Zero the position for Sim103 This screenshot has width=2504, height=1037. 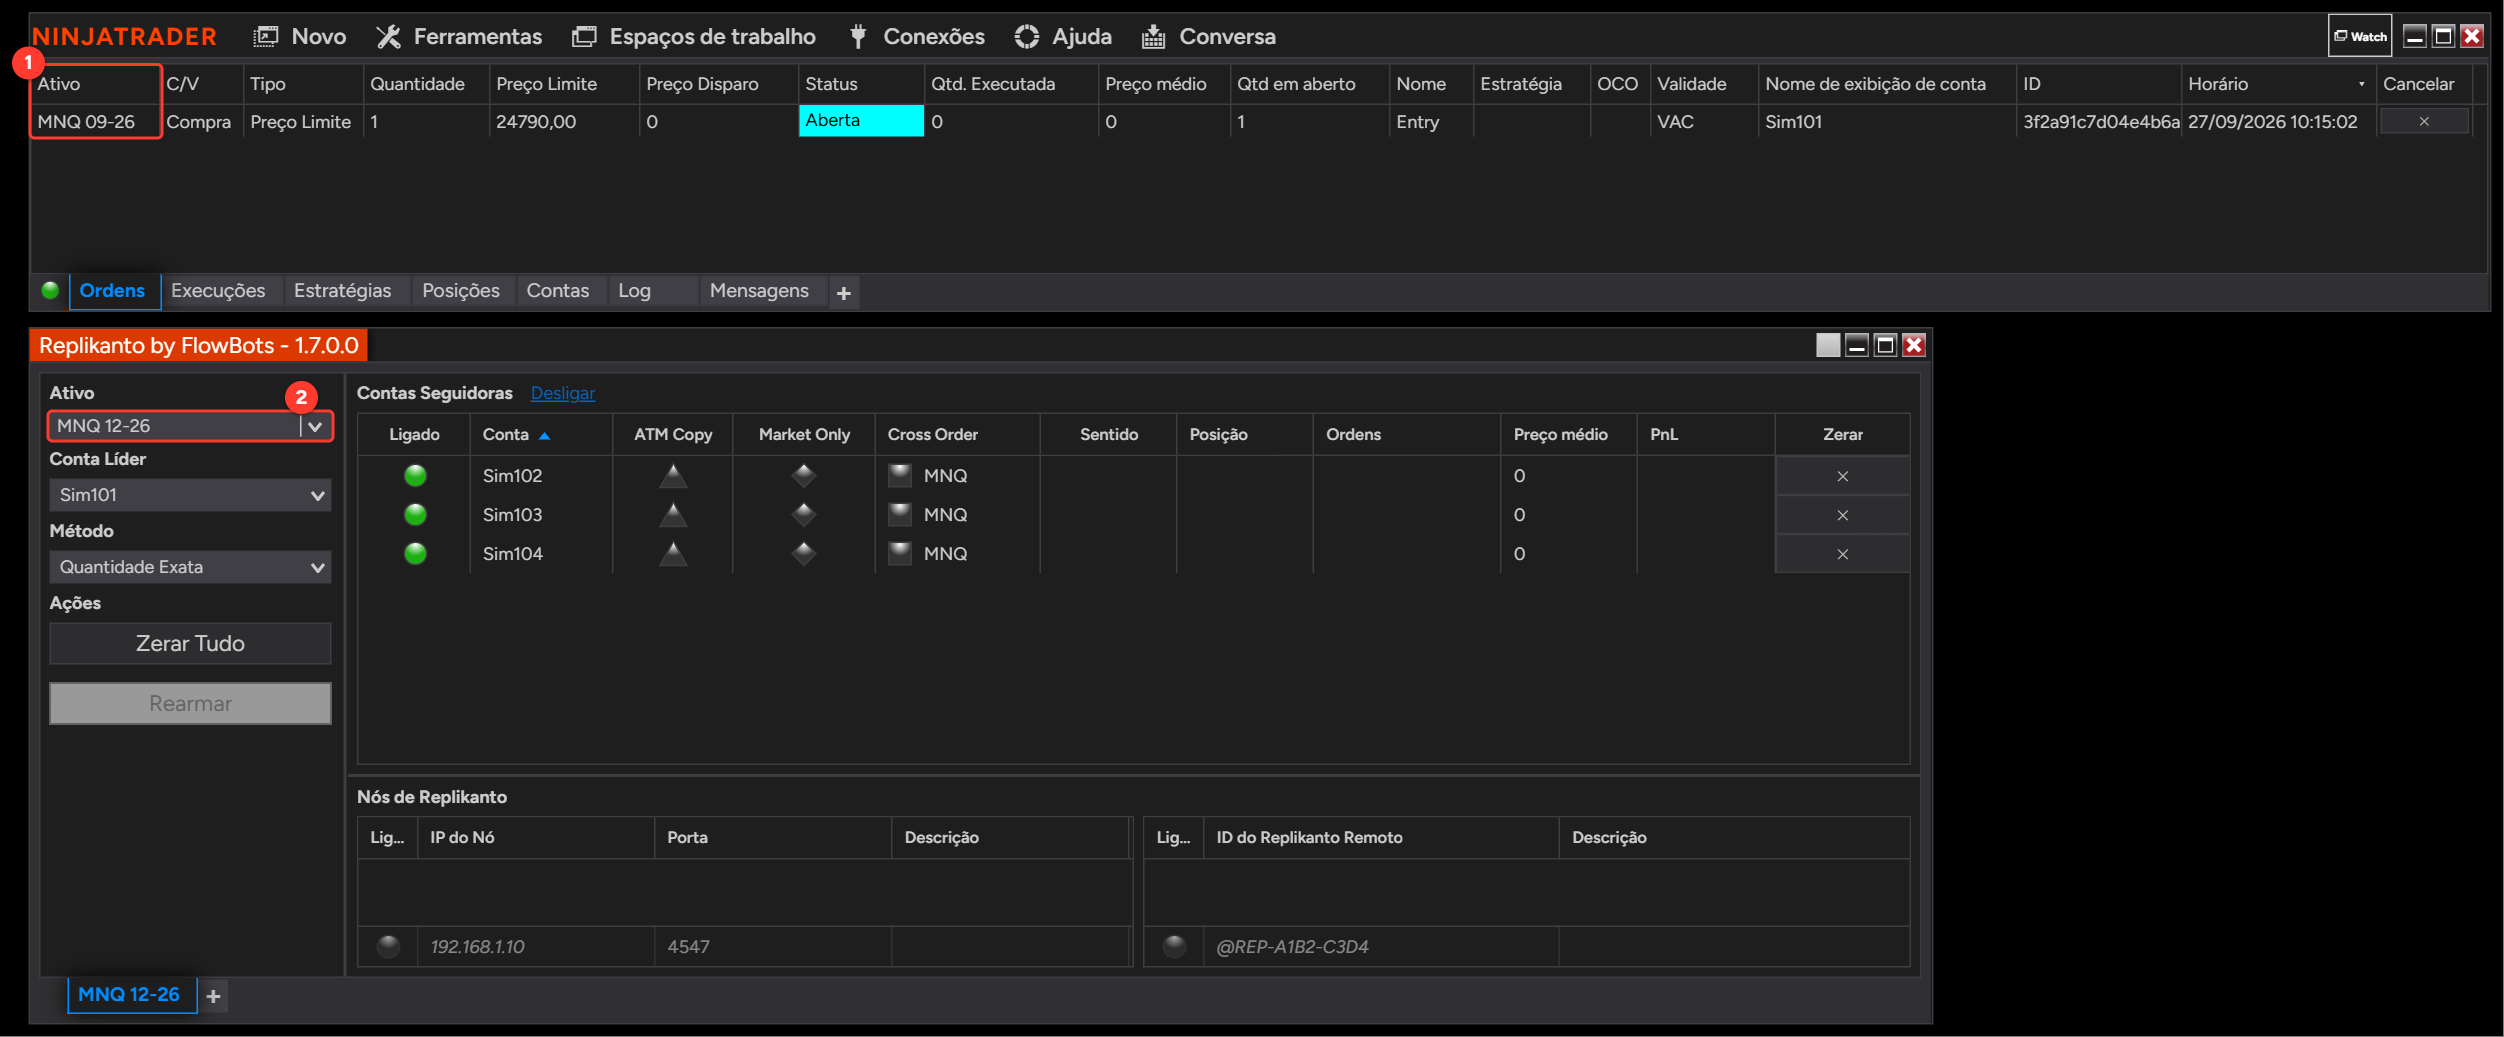1842,515
